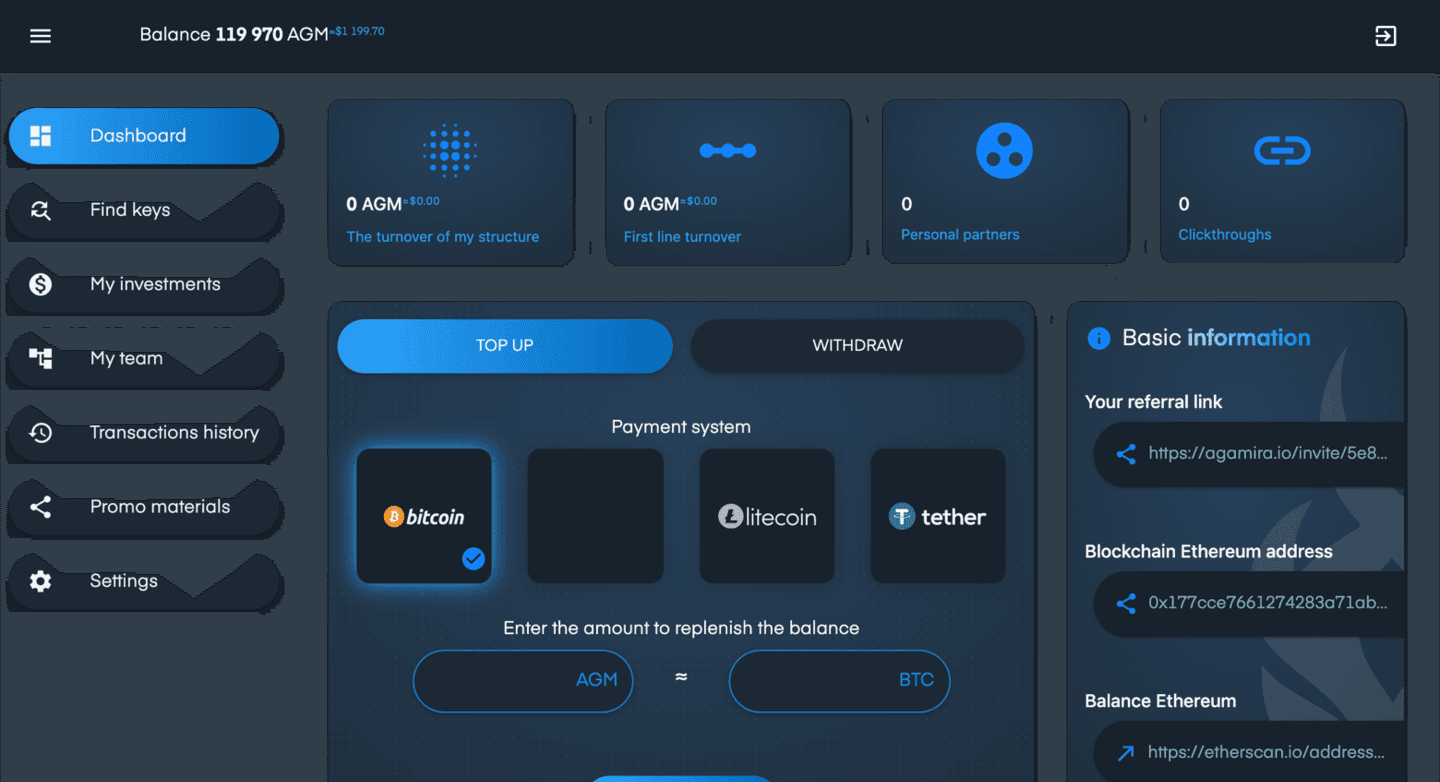Switch to the WITHDRAW tab
The height and width of the screenshot is (782, 1440).
[x=857, y=346]
